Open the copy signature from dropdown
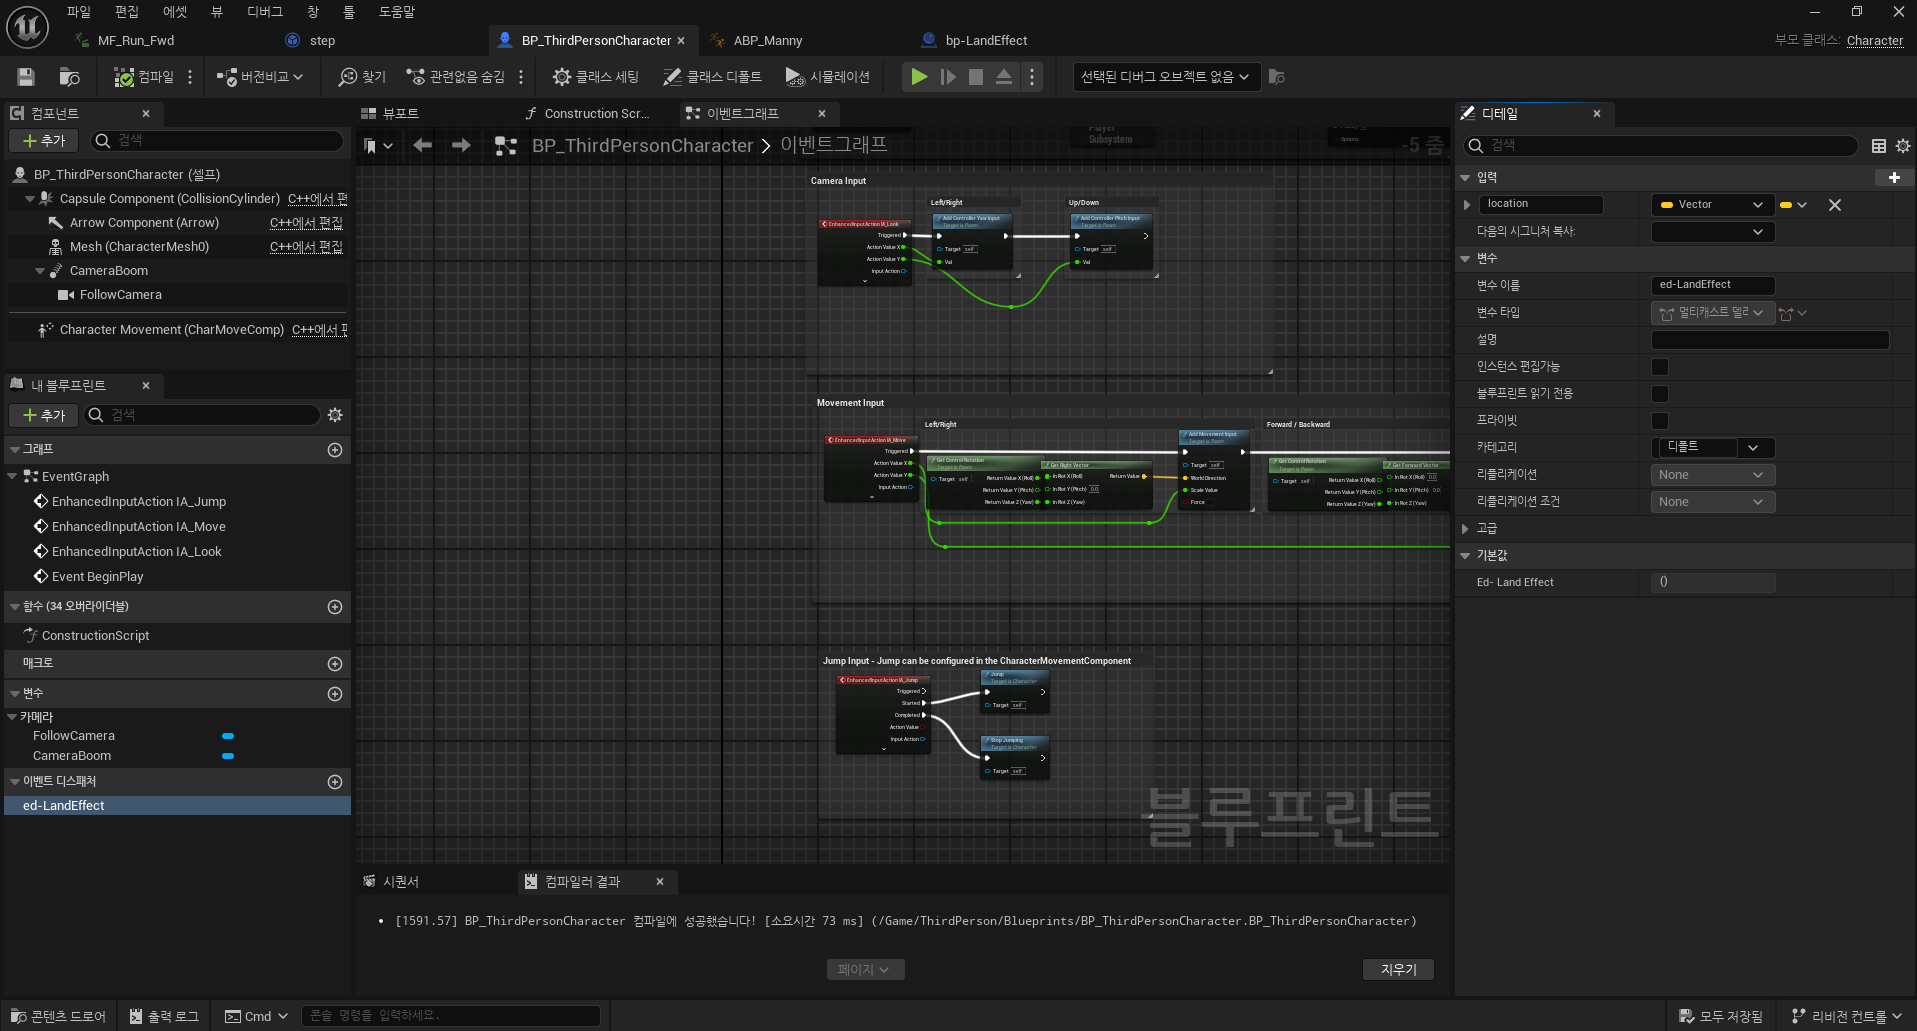The width and height of the screenshot is (1917, 1031). [1712, 232]
